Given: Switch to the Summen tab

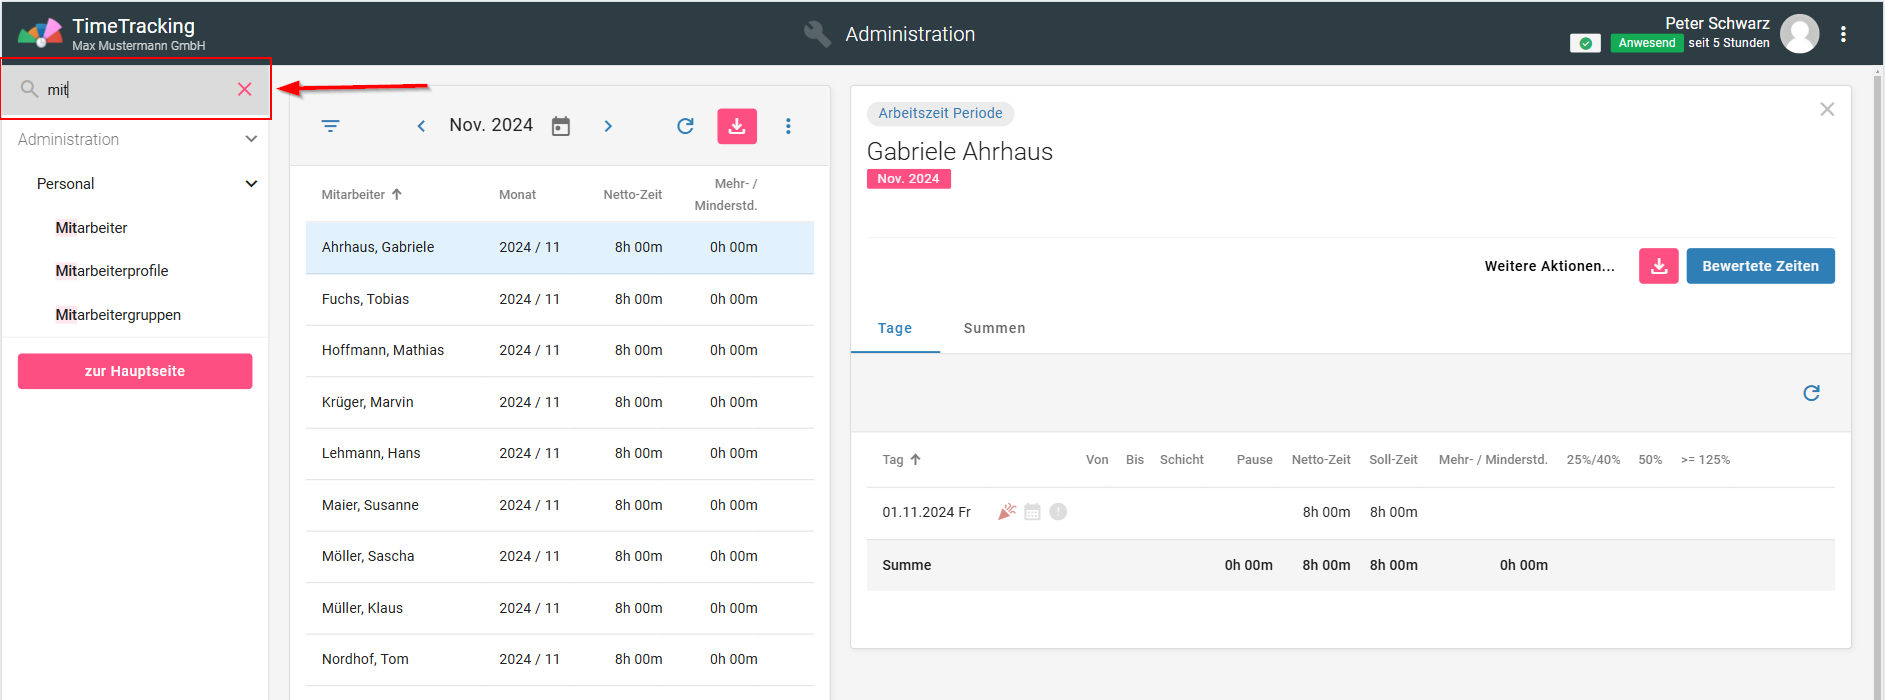Looking at the screenshot, I should (x=994, y=328).
